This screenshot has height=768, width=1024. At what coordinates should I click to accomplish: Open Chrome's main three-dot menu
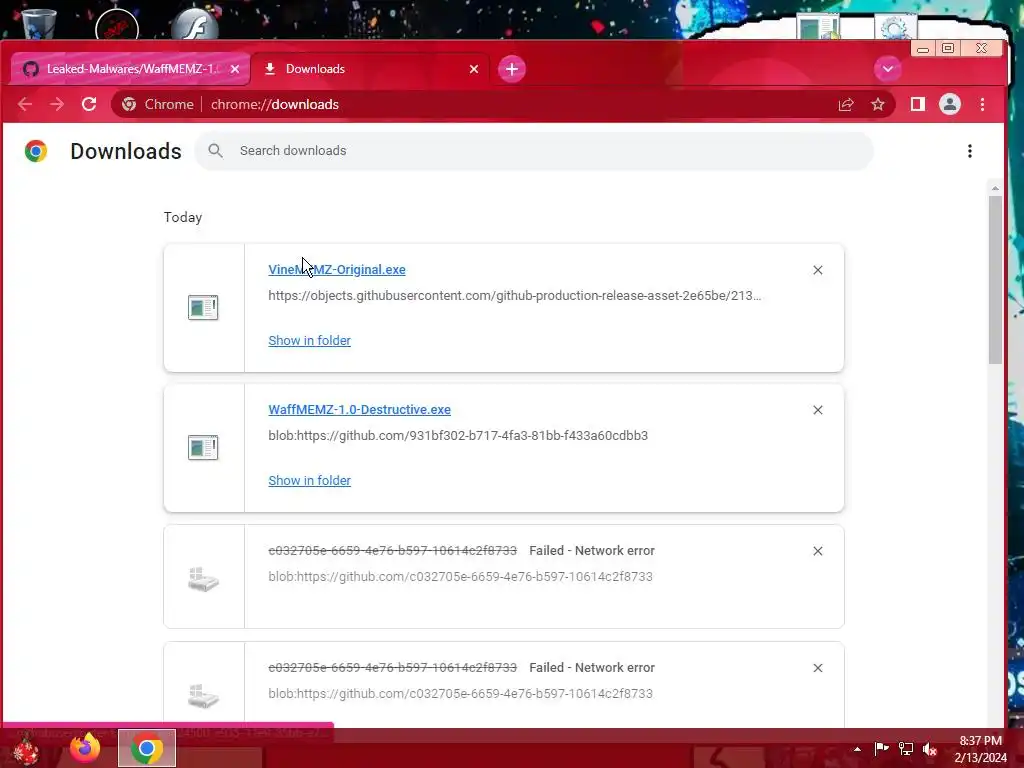click(x=982, y=104)
